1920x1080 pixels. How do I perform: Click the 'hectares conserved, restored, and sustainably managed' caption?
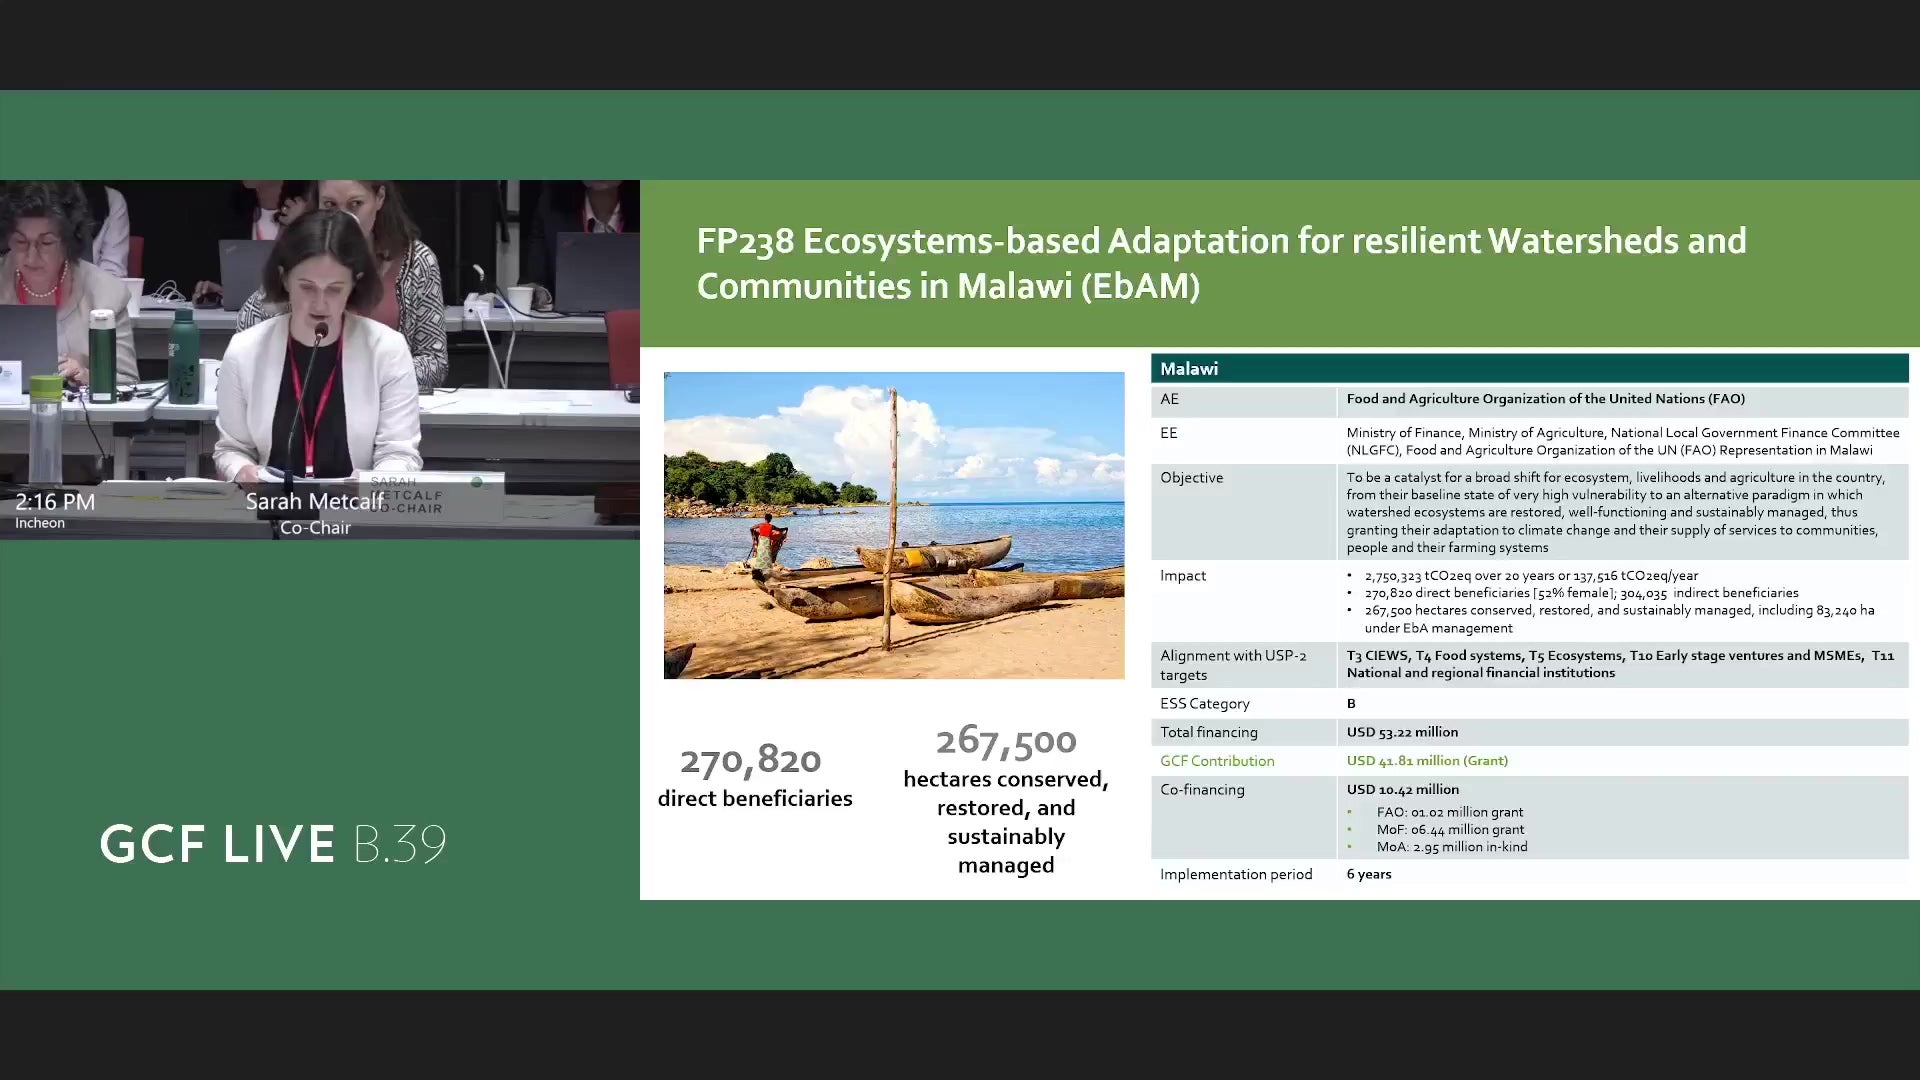click(1006, 822)
